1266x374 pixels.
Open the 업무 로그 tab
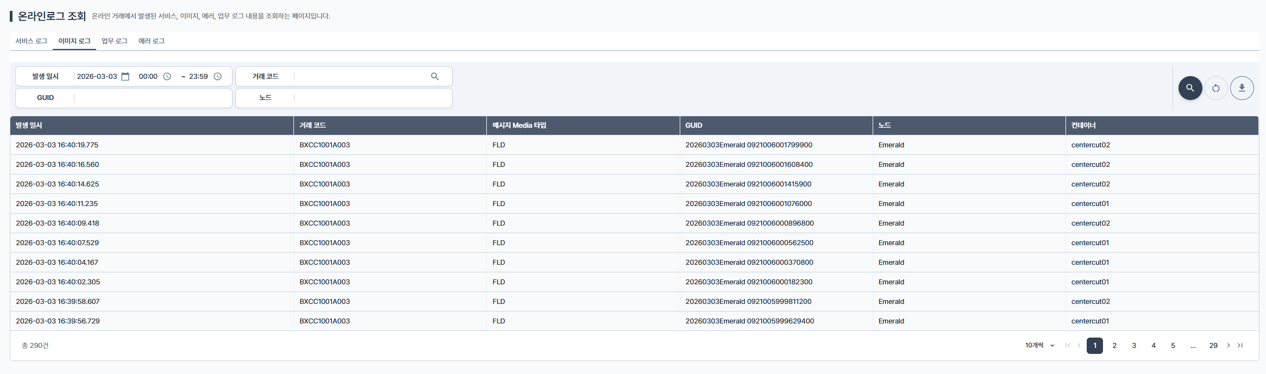[x=114, y=41]
